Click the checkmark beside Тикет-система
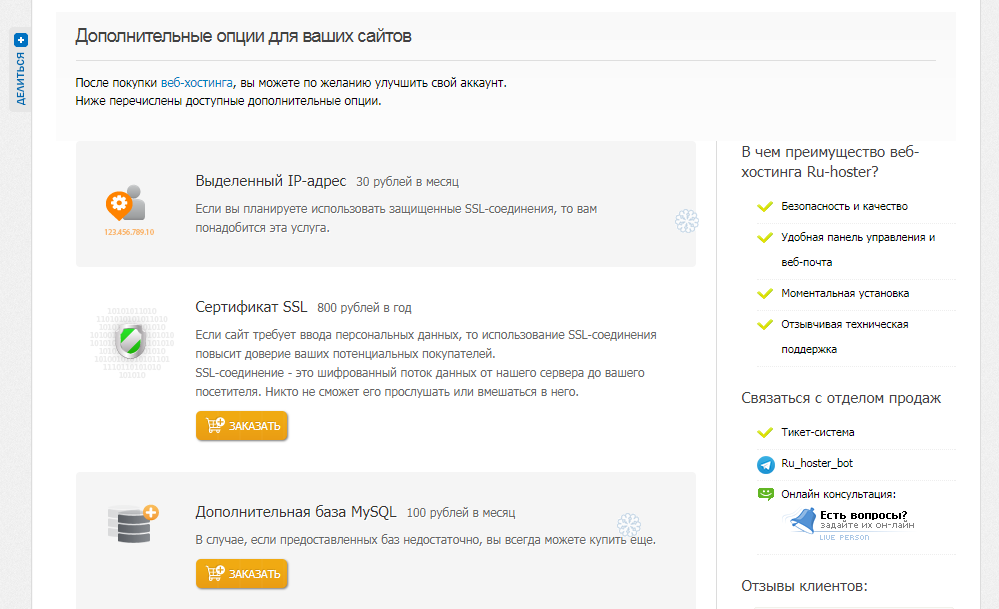 click(766, 433)
